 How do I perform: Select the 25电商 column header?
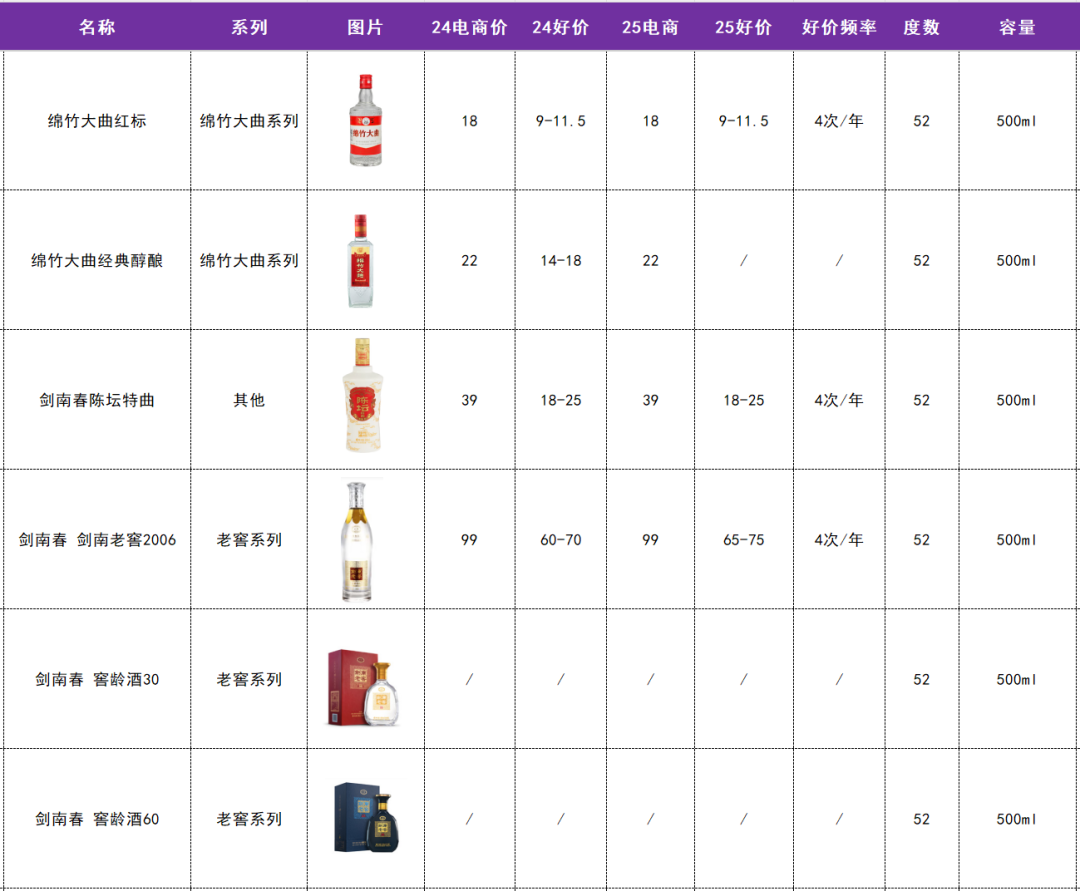coord(650,27)
